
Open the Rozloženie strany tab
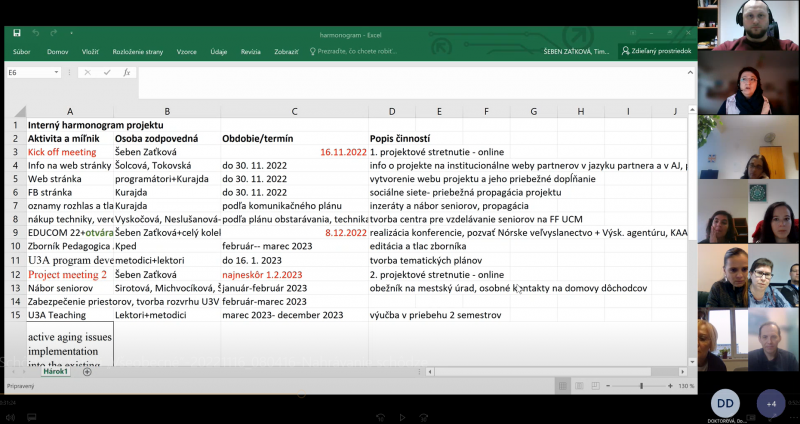[139, 51]
